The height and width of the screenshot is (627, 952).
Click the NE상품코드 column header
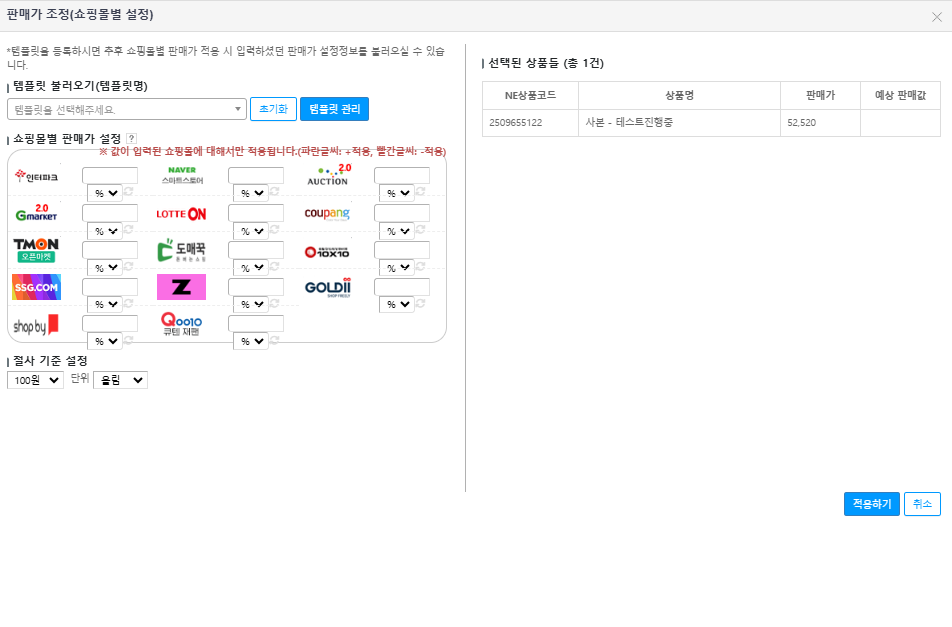tap(530, 95)
